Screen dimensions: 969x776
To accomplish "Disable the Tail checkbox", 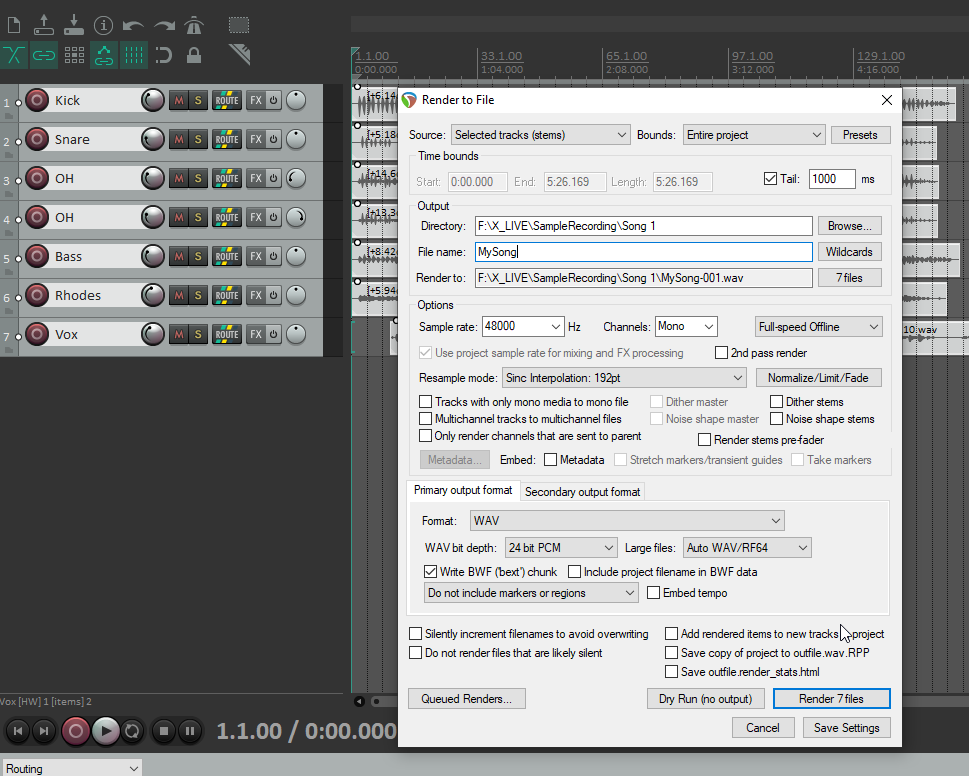I will 770,179.
